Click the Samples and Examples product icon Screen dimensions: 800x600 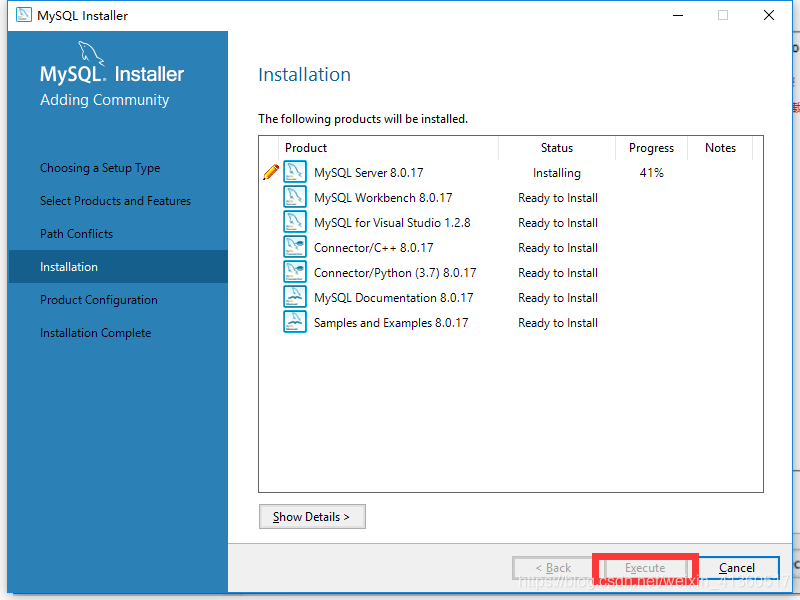pos(295,321)
